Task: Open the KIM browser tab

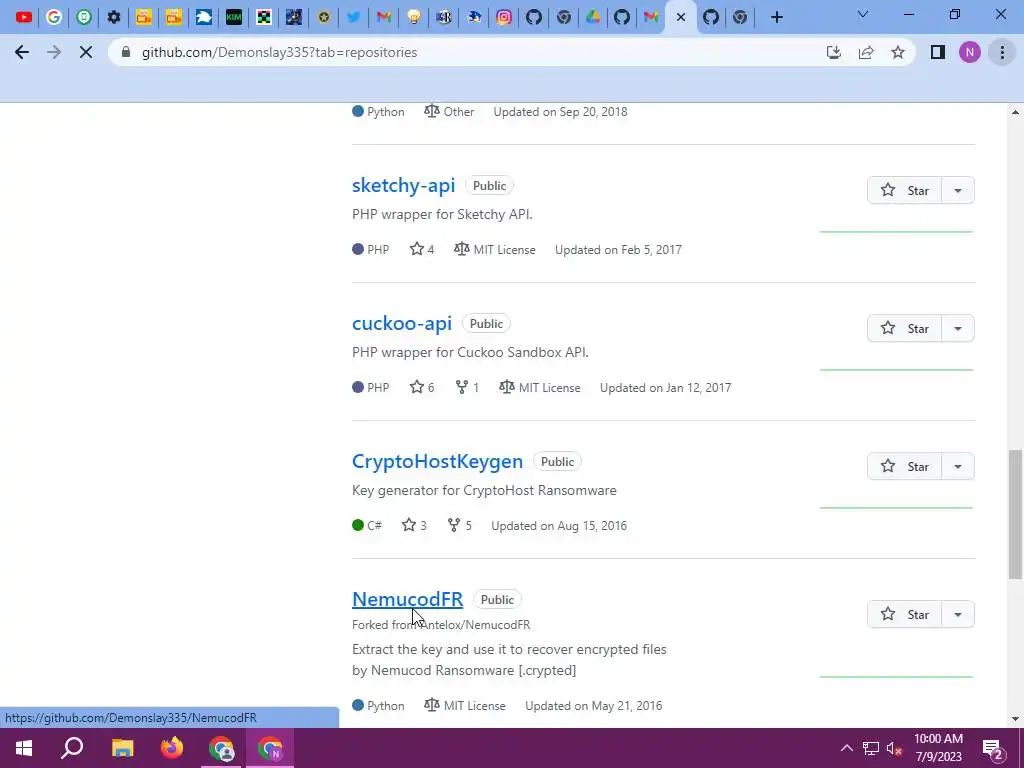Action: (x=233, y=17)
